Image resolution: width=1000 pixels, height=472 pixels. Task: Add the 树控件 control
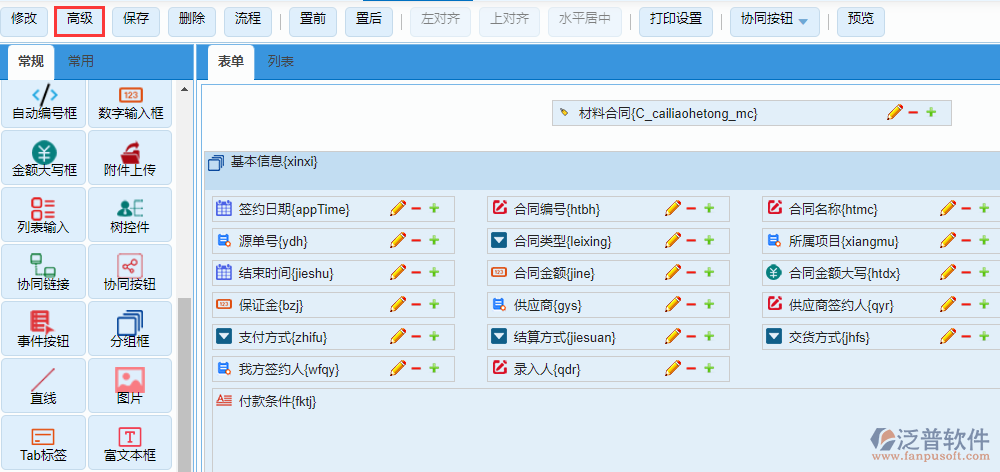(130, 214)
